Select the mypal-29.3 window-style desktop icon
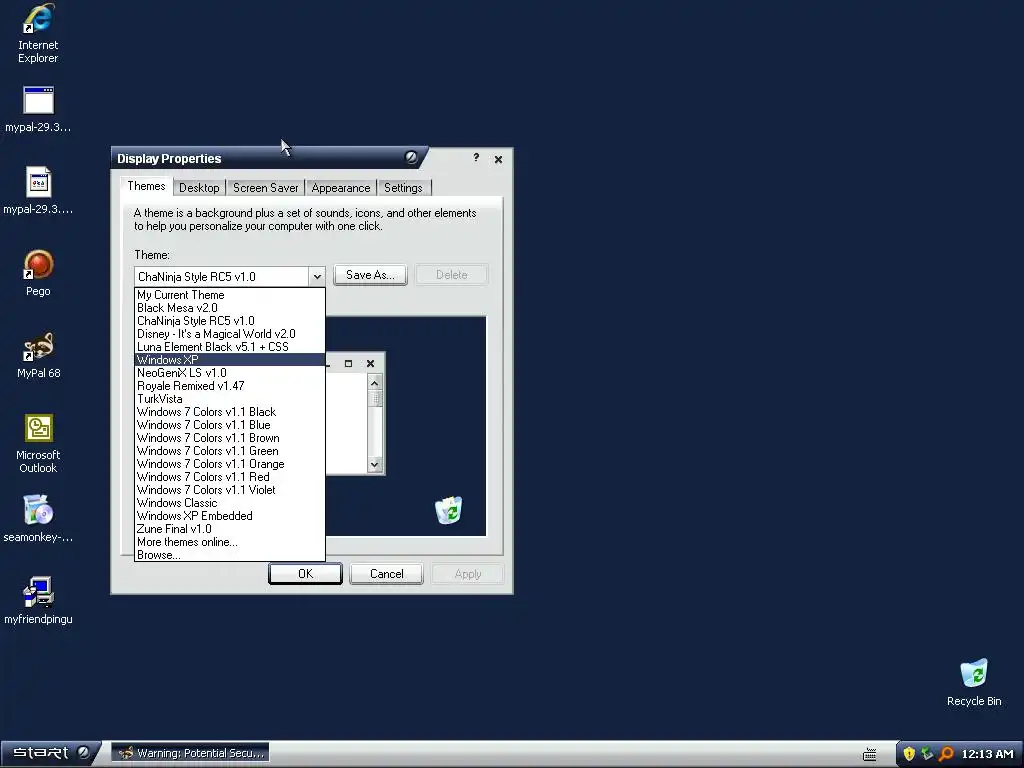1024x768 pixels. click(x=38, y=101)
